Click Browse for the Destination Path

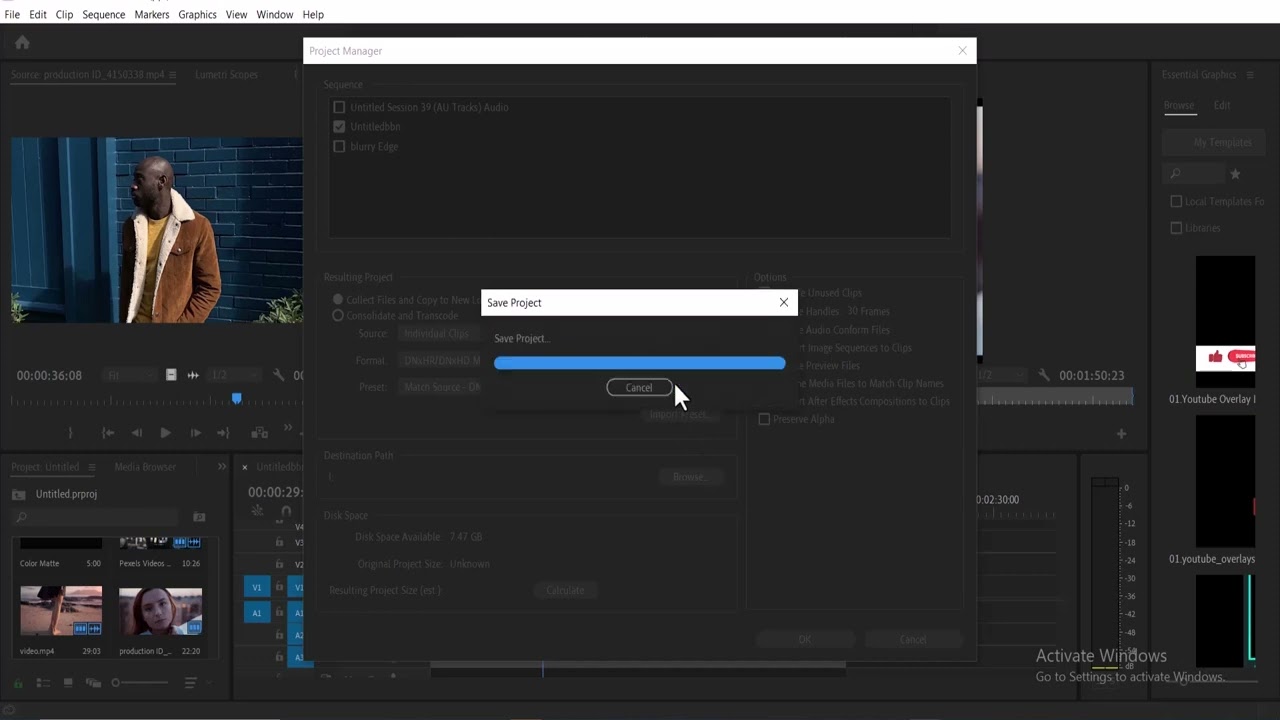click(x=690, y=477)
